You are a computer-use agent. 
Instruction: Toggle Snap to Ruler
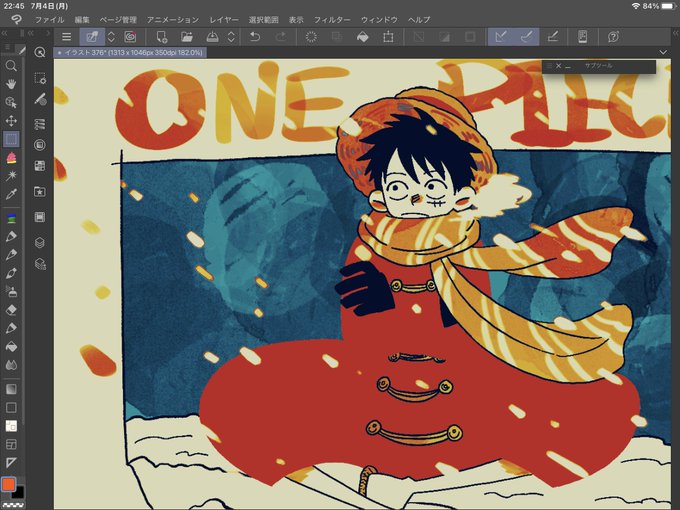(x=501, y=37)
